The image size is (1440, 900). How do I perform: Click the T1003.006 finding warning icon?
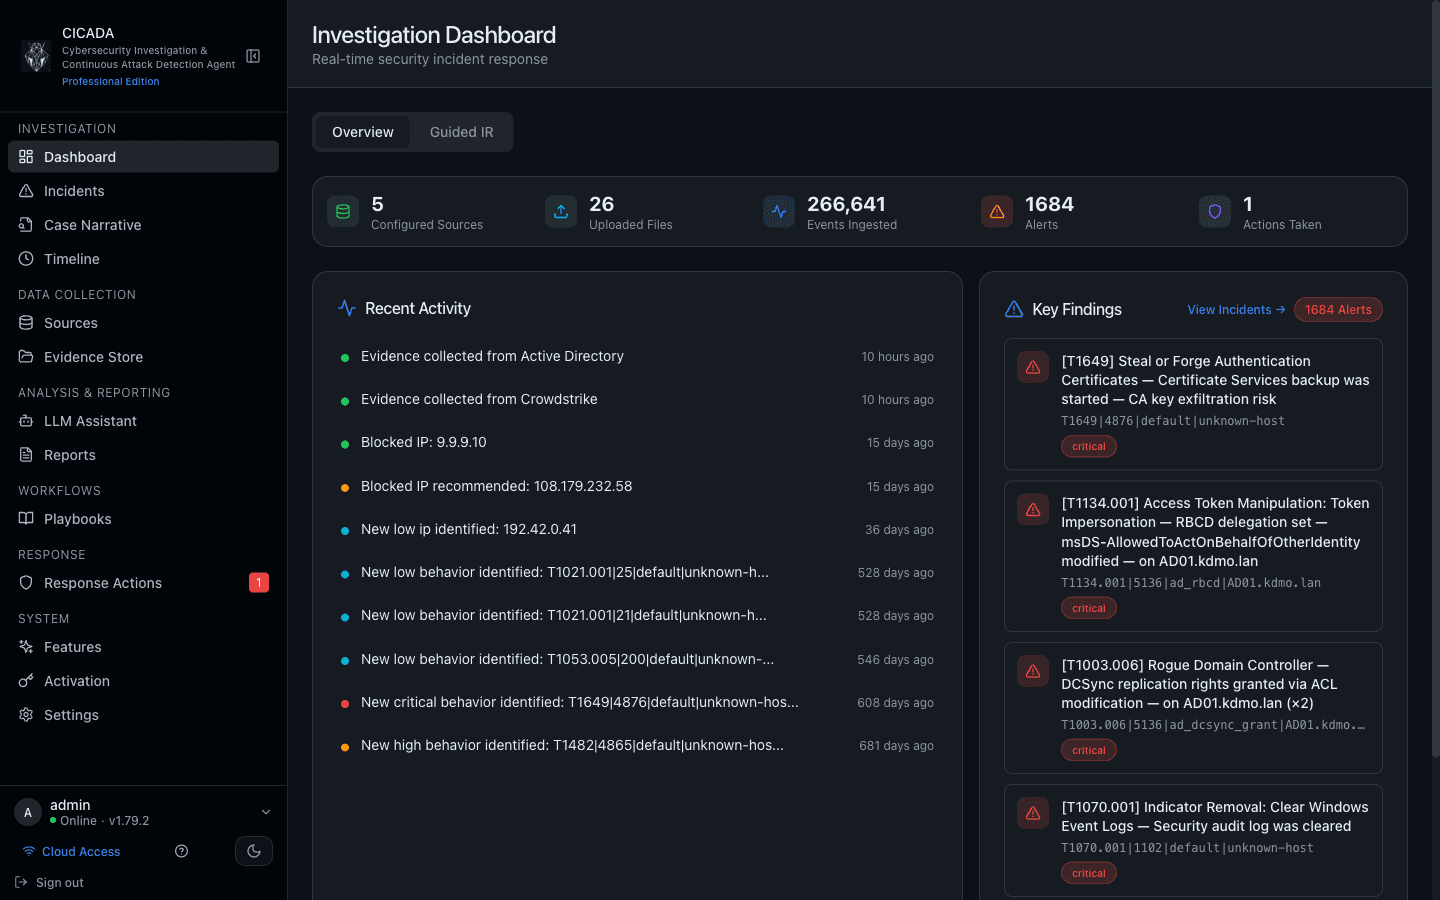[x=1033, y=671]
